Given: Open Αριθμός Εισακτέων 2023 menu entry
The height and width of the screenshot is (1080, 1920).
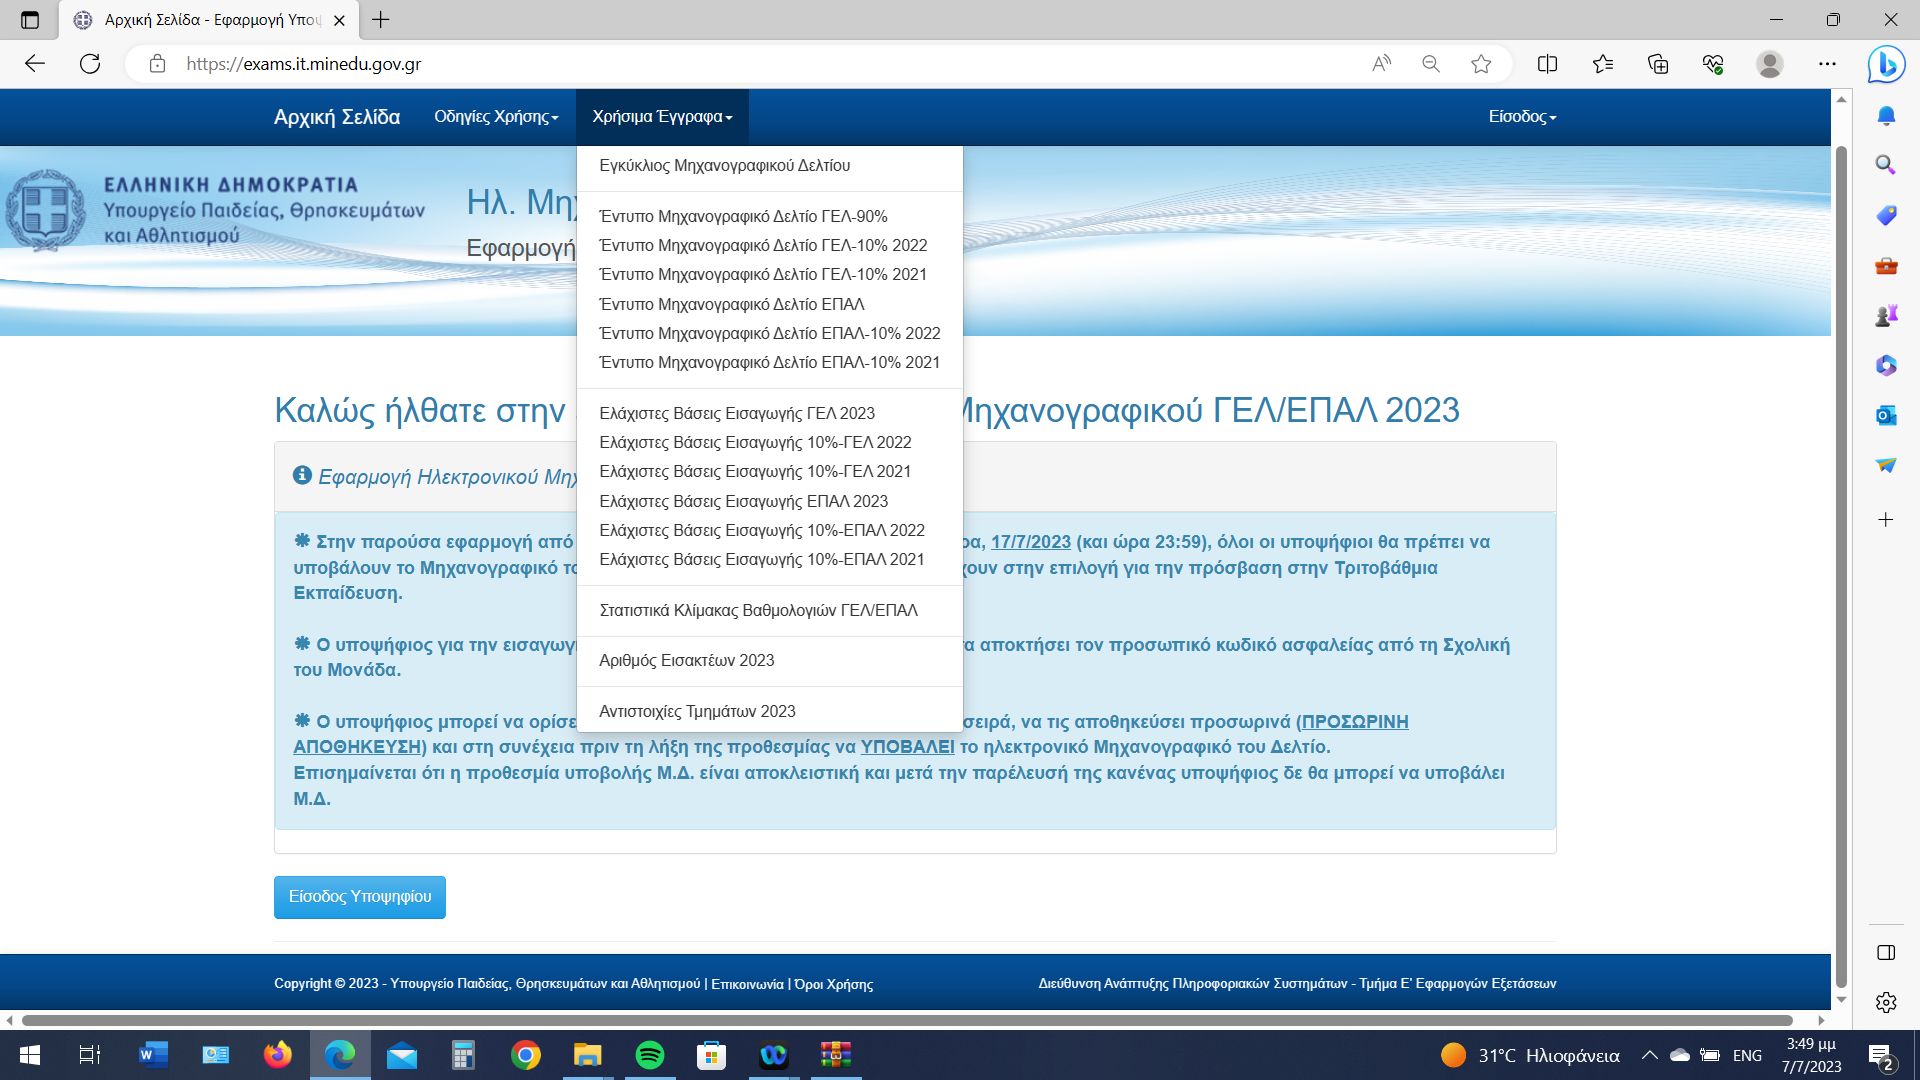Looking at the screenshot, I should [686, 660].
